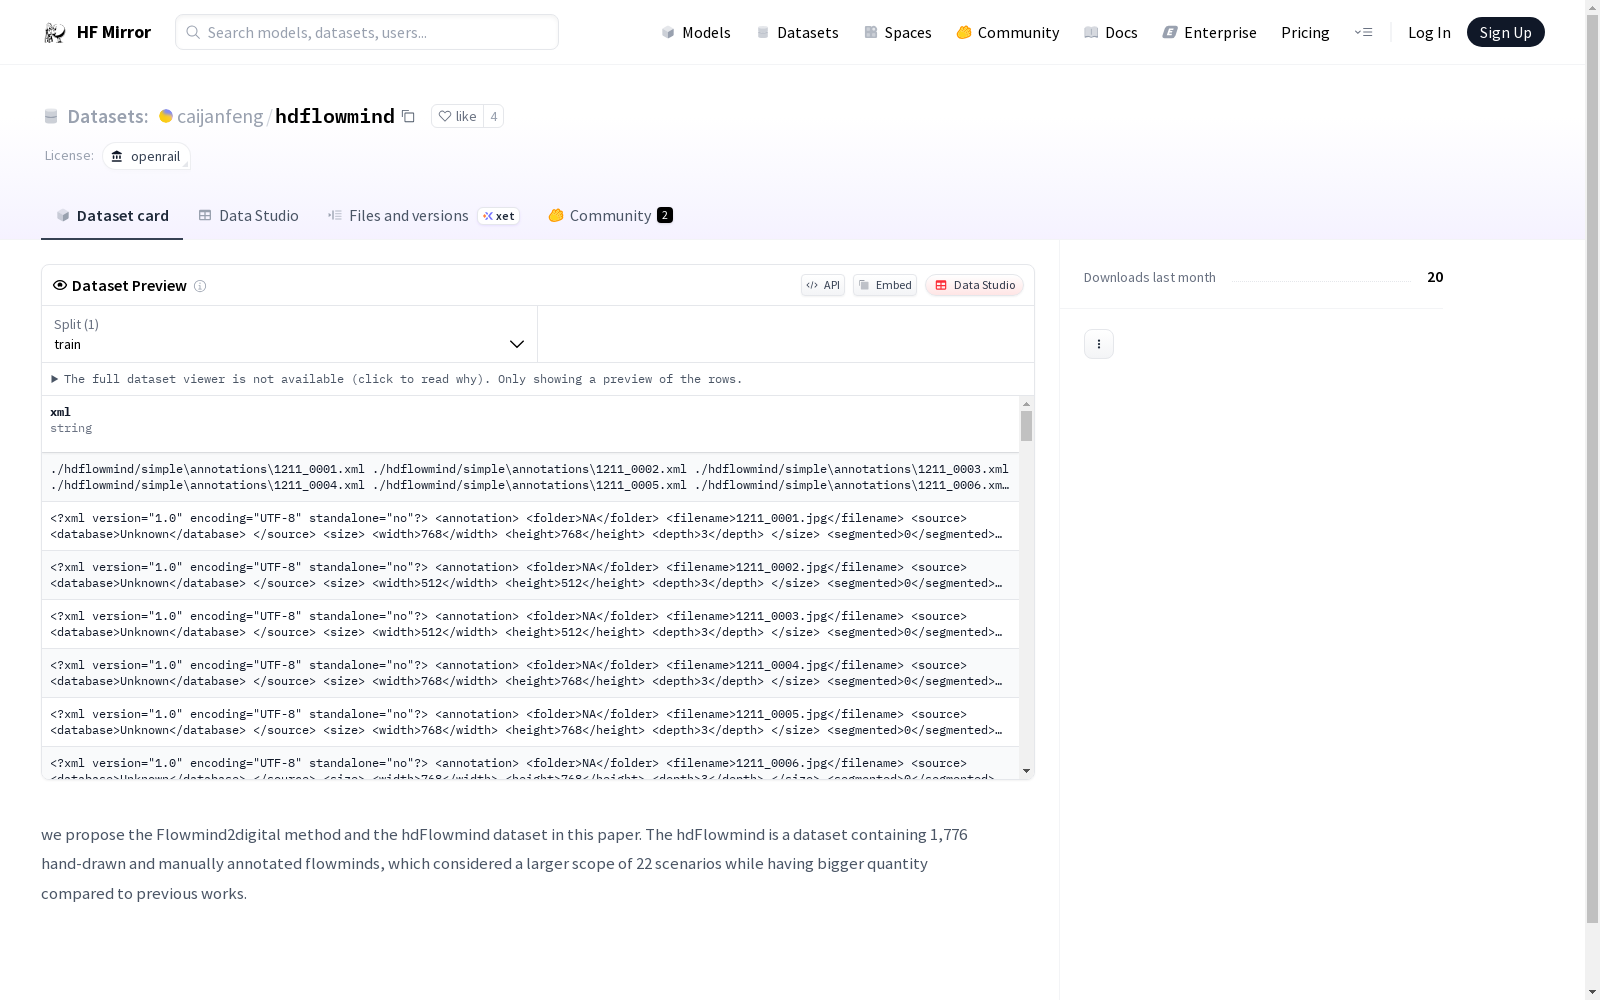Click the preview scrollbar up arrow

pos(1026,404)
